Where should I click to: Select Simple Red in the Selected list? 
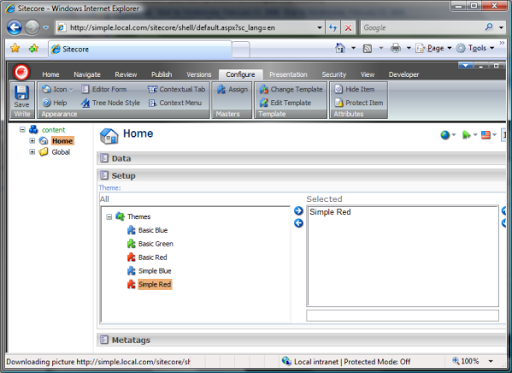330,212
